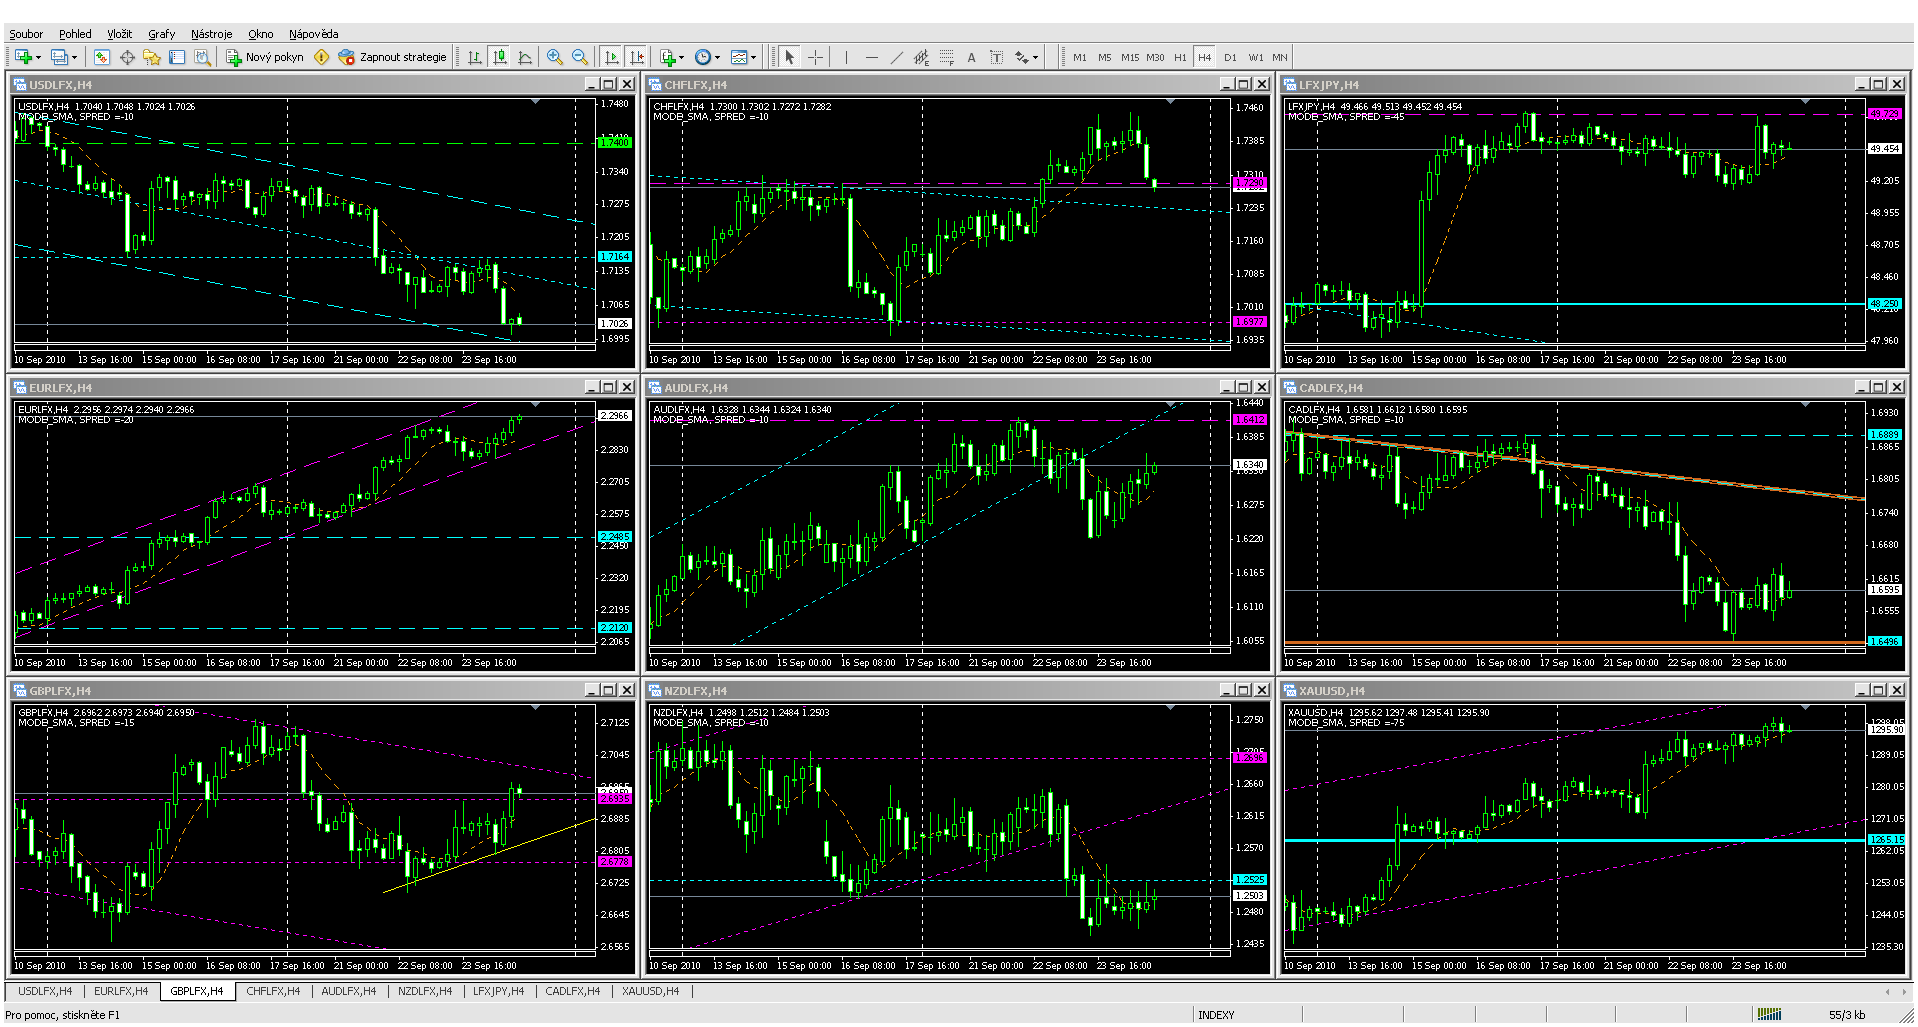Toggle Chart Shift on the chart
This screenshot has width=1918, height=1027.
click(637, 58)
